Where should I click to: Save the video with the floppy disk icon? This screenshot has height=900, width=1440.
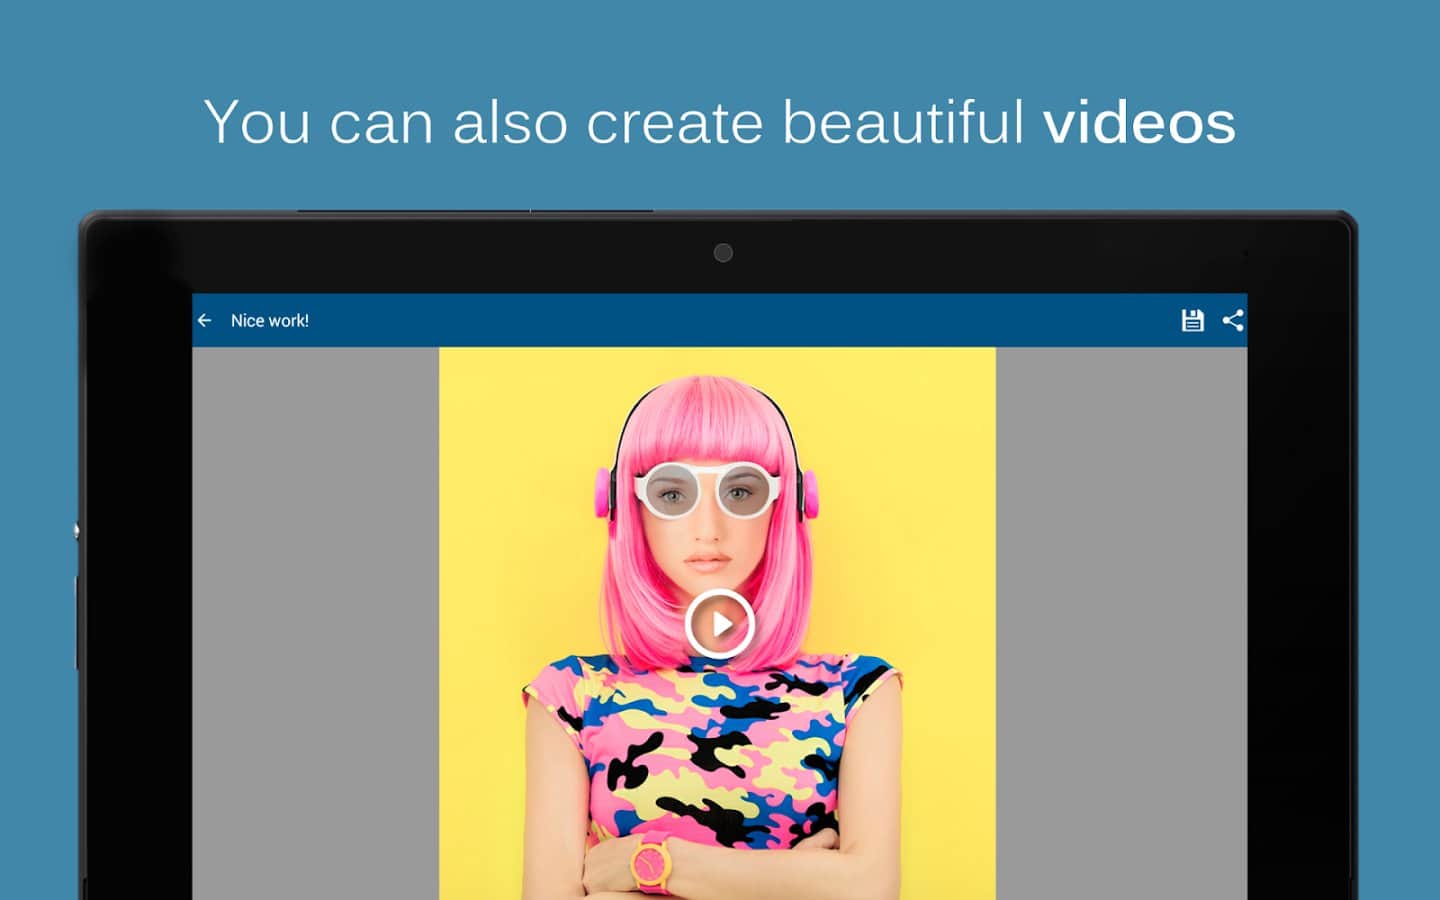coord(1192,320)
